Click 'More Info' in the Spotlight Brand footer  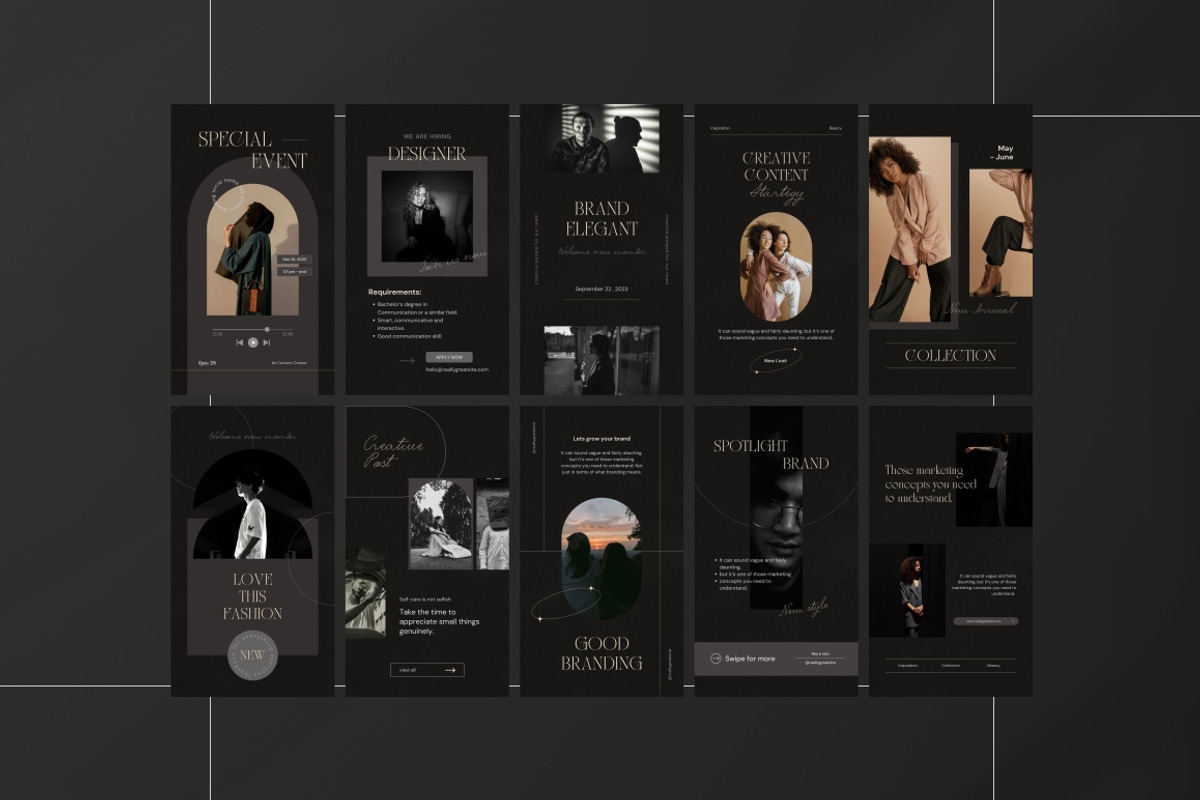point(821,653)
